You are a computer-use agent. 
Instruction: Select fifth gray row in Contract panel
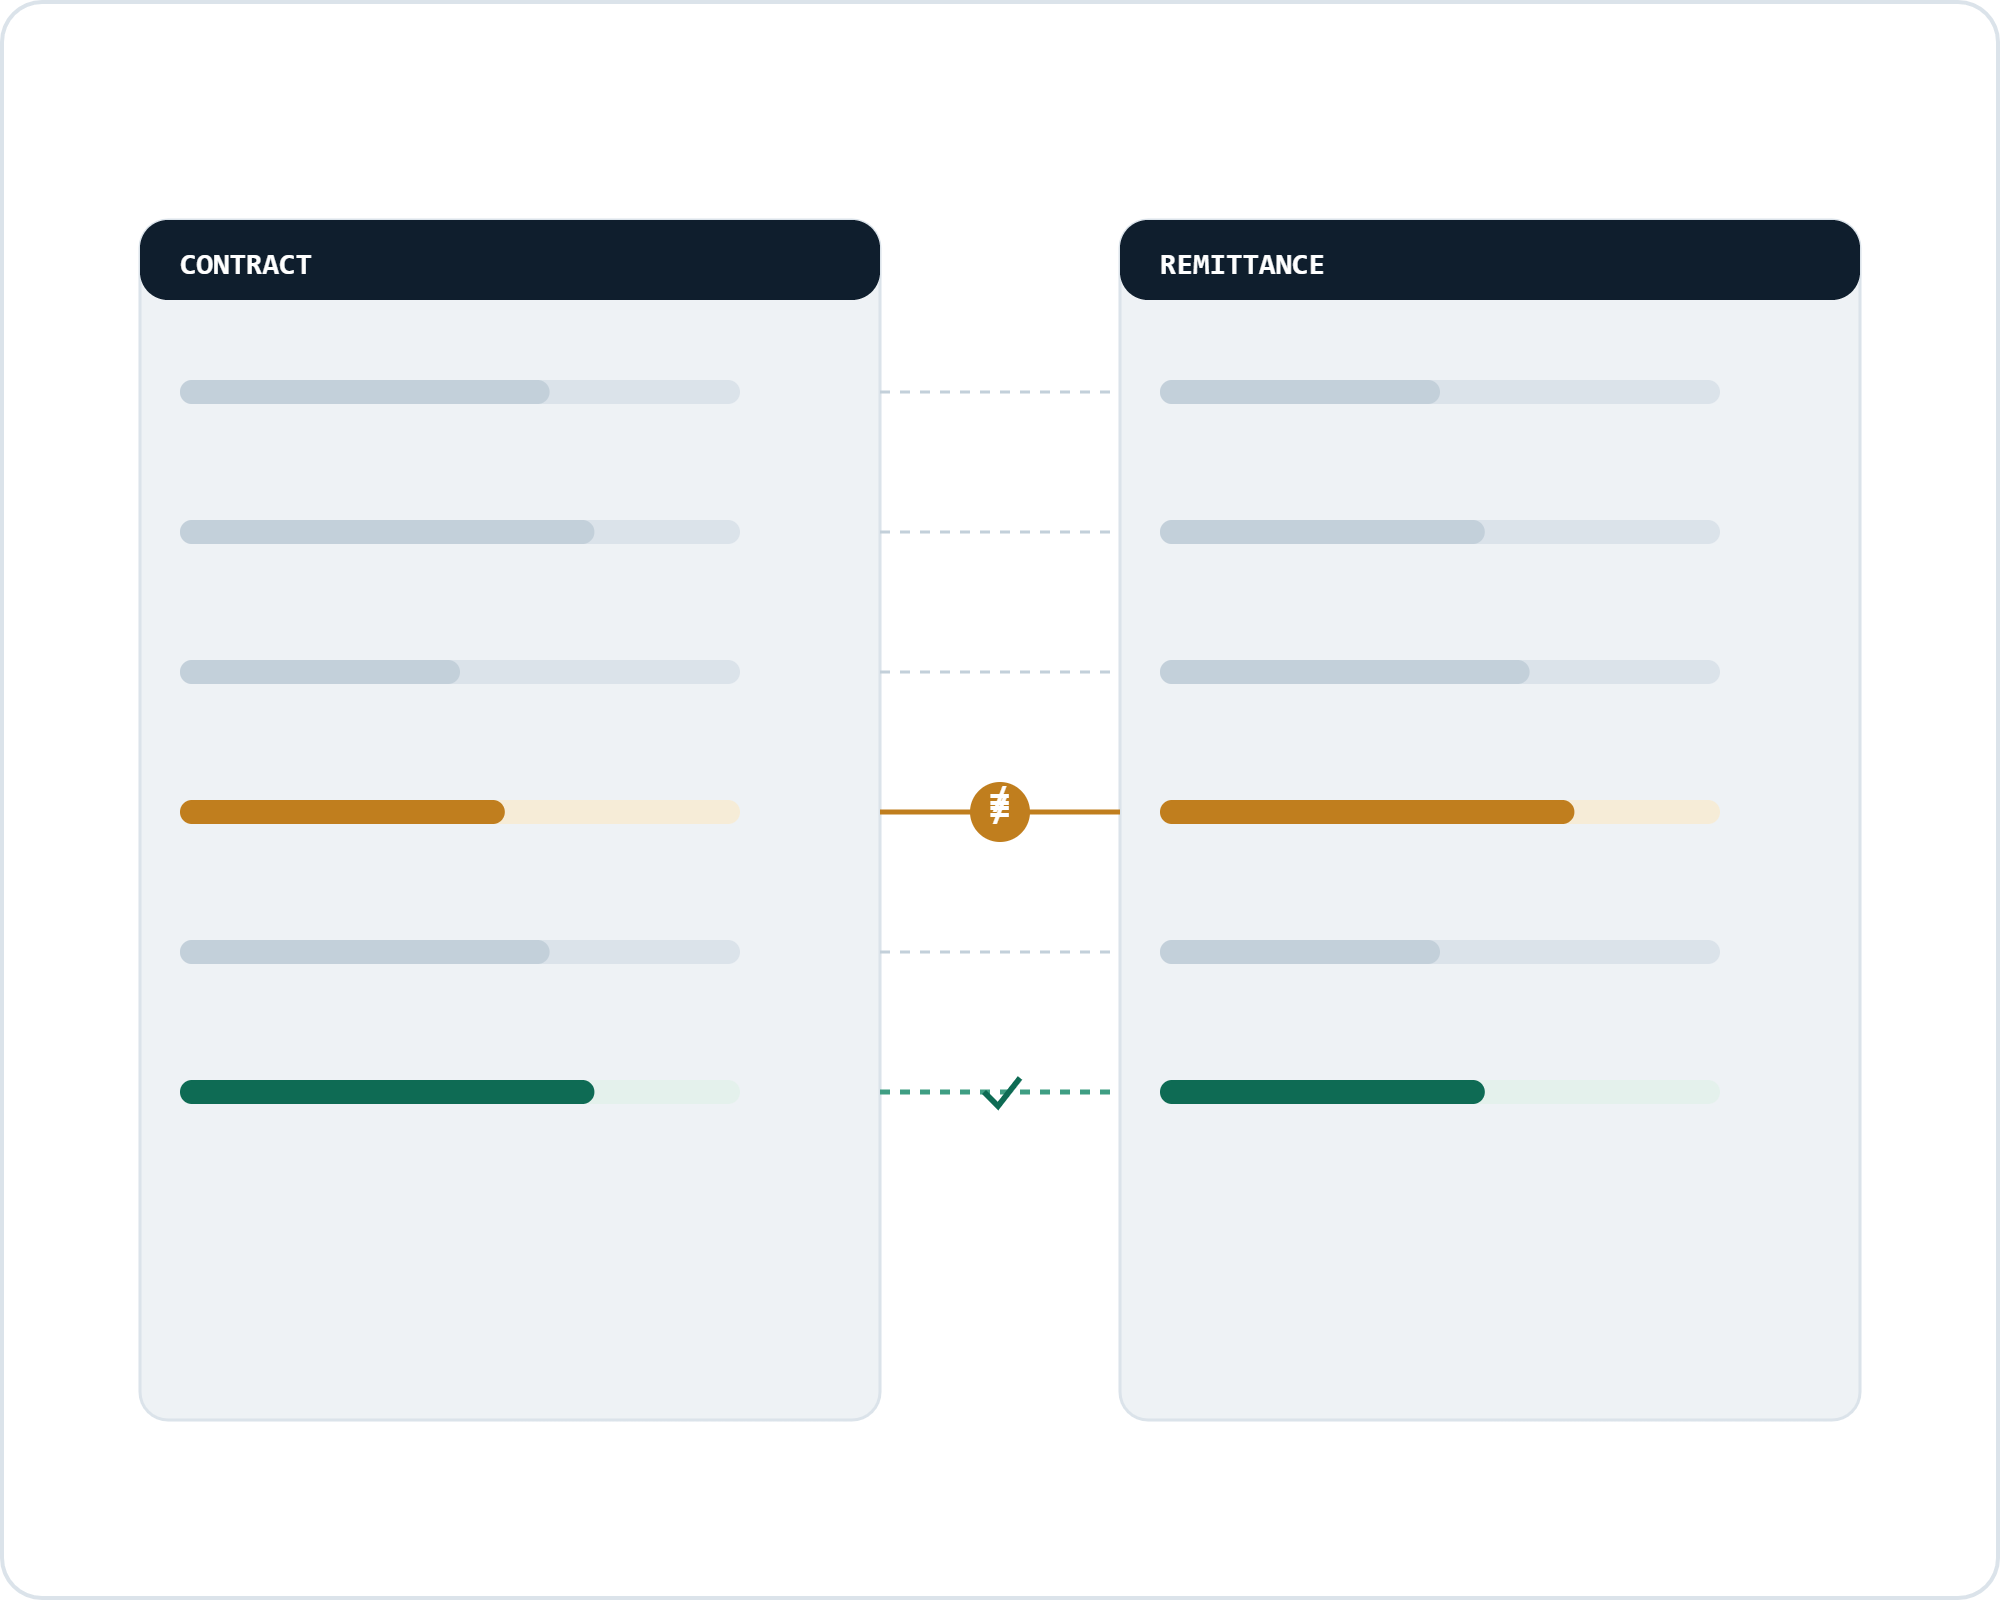460,952
